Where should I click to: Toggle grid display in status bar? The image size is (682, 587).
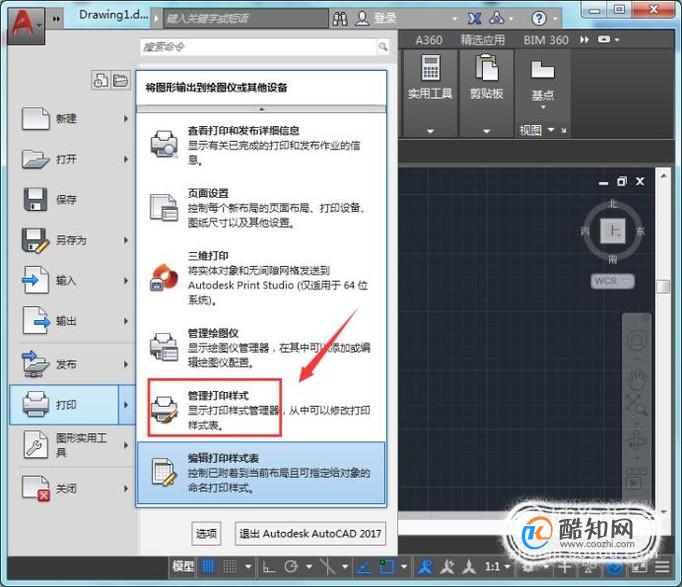[209, 567]
